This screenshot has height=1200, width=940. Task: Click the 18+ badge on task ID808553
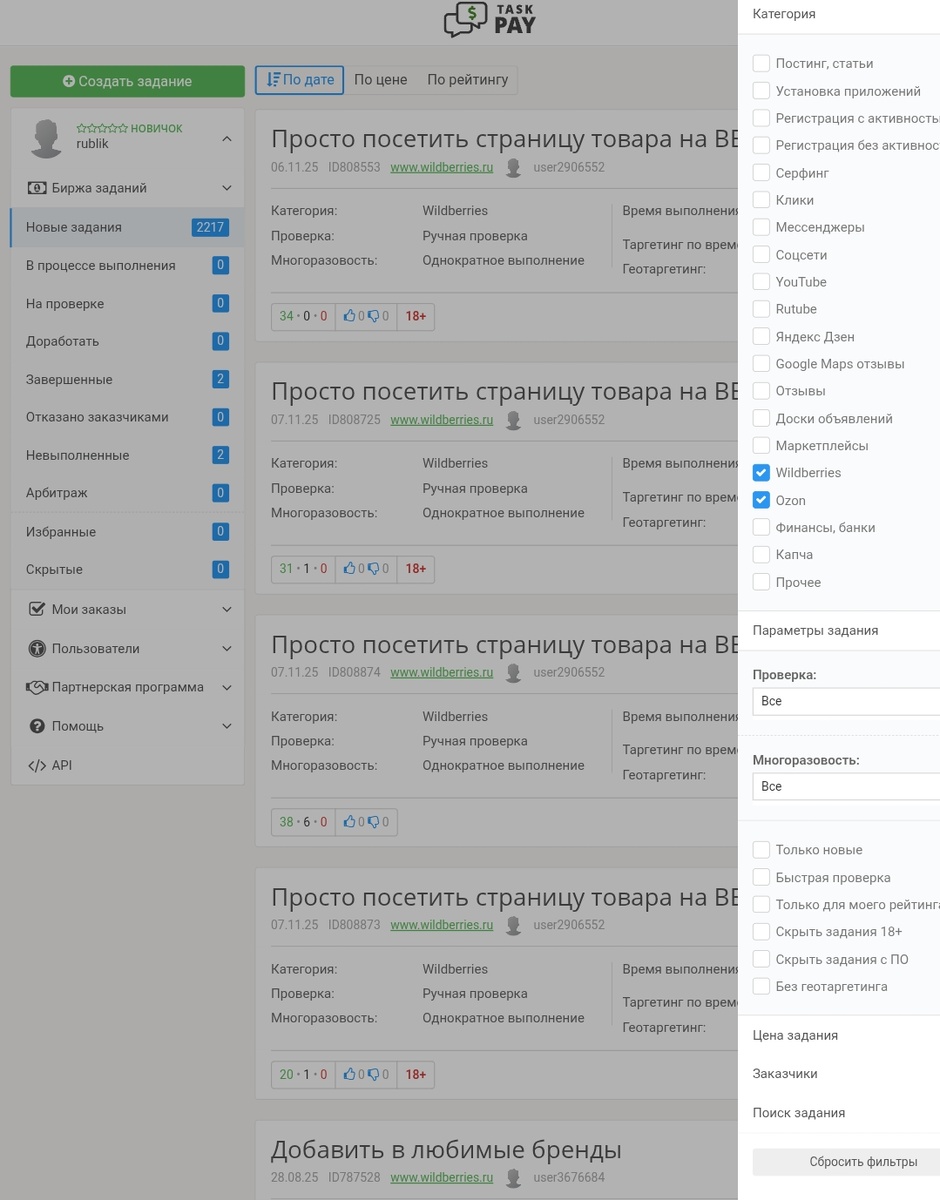(416, 316)
